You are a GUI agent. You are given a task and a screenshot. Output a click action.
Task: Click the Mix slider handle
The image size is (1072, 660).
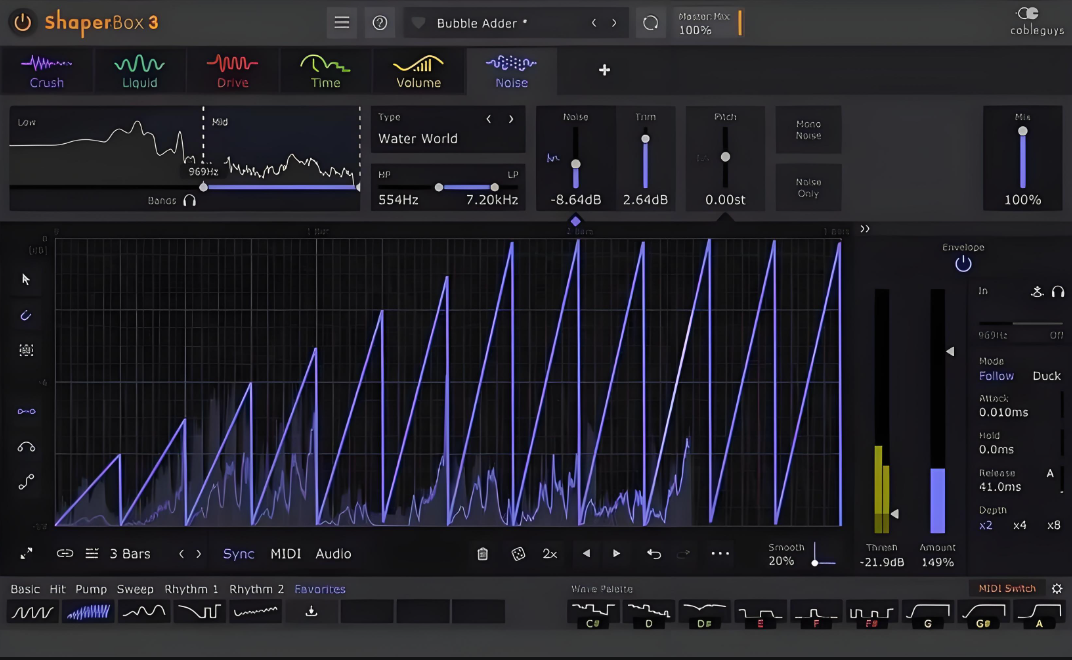pos(1023,131)
